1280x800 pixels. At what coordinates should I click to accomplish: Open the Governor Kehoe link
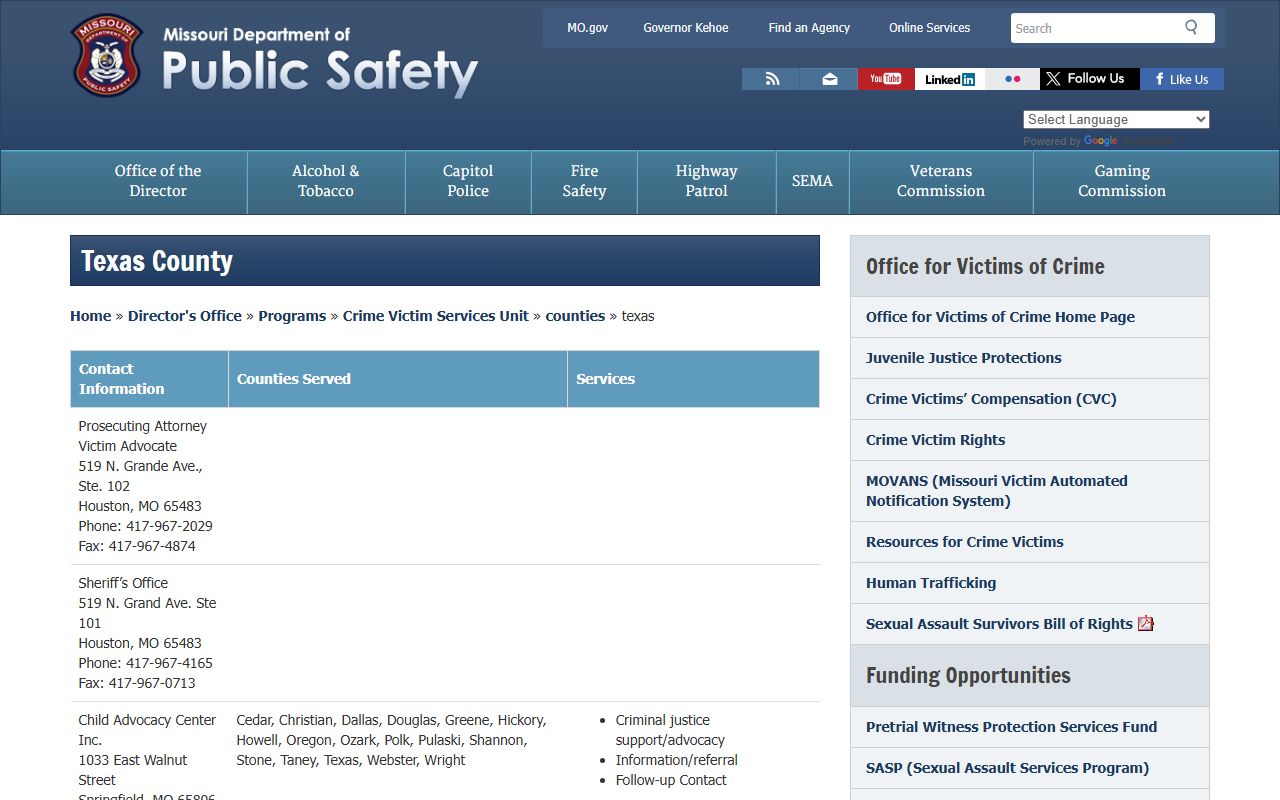[x=686, y=28]
